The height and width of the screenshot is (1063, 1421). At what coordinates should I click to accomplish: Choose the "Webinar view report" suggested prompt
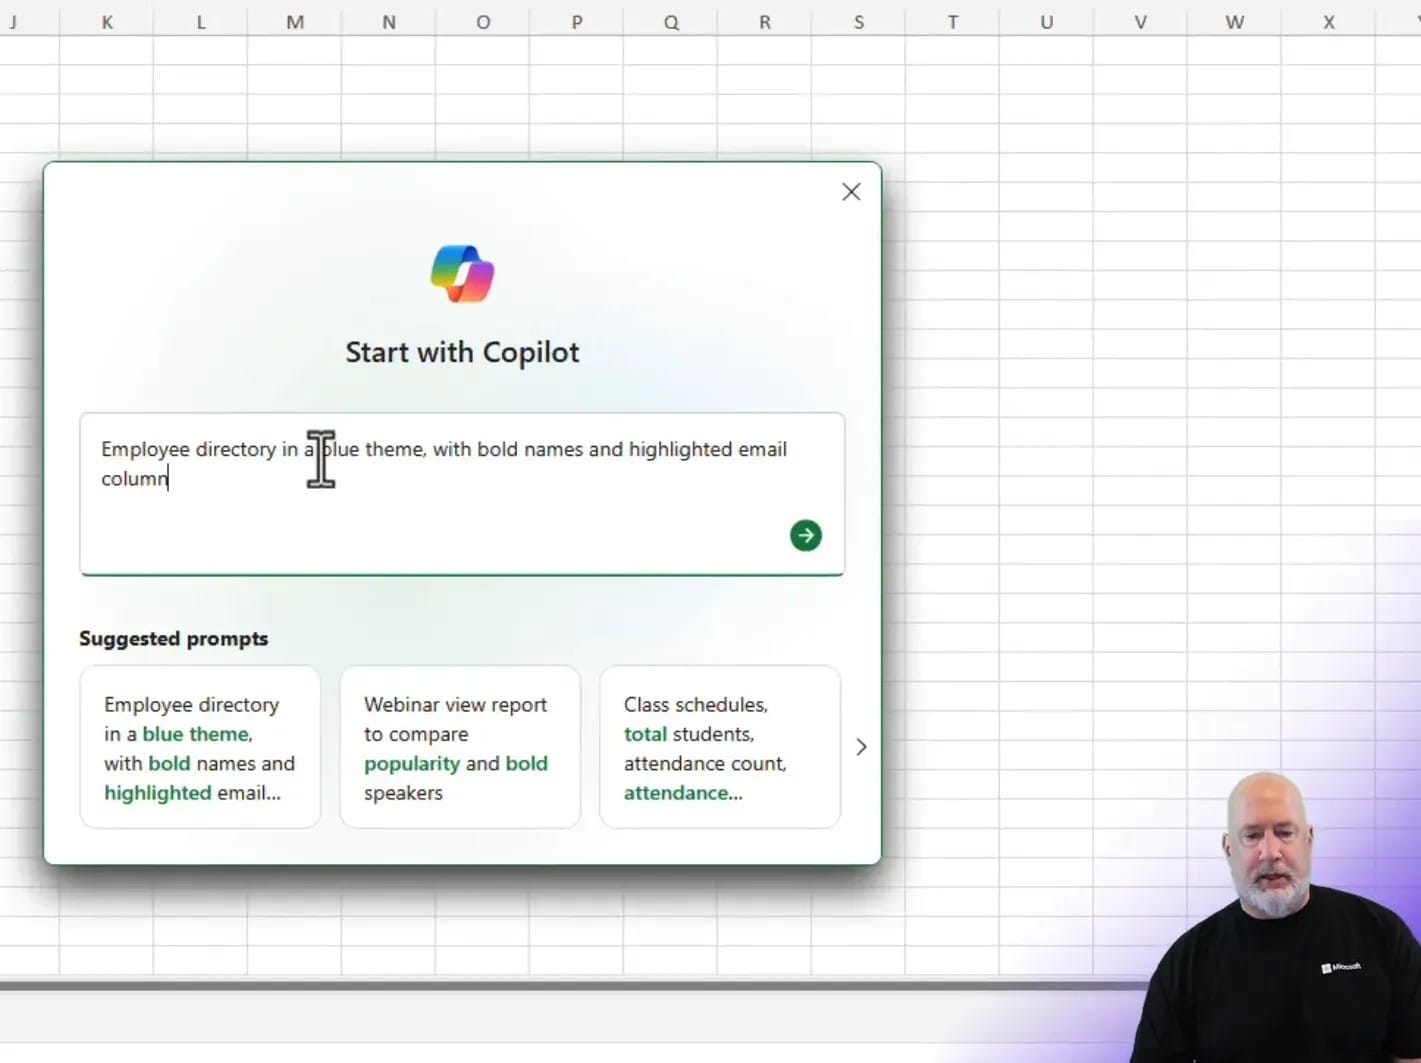pyautogui.click(x=459, y=747)
